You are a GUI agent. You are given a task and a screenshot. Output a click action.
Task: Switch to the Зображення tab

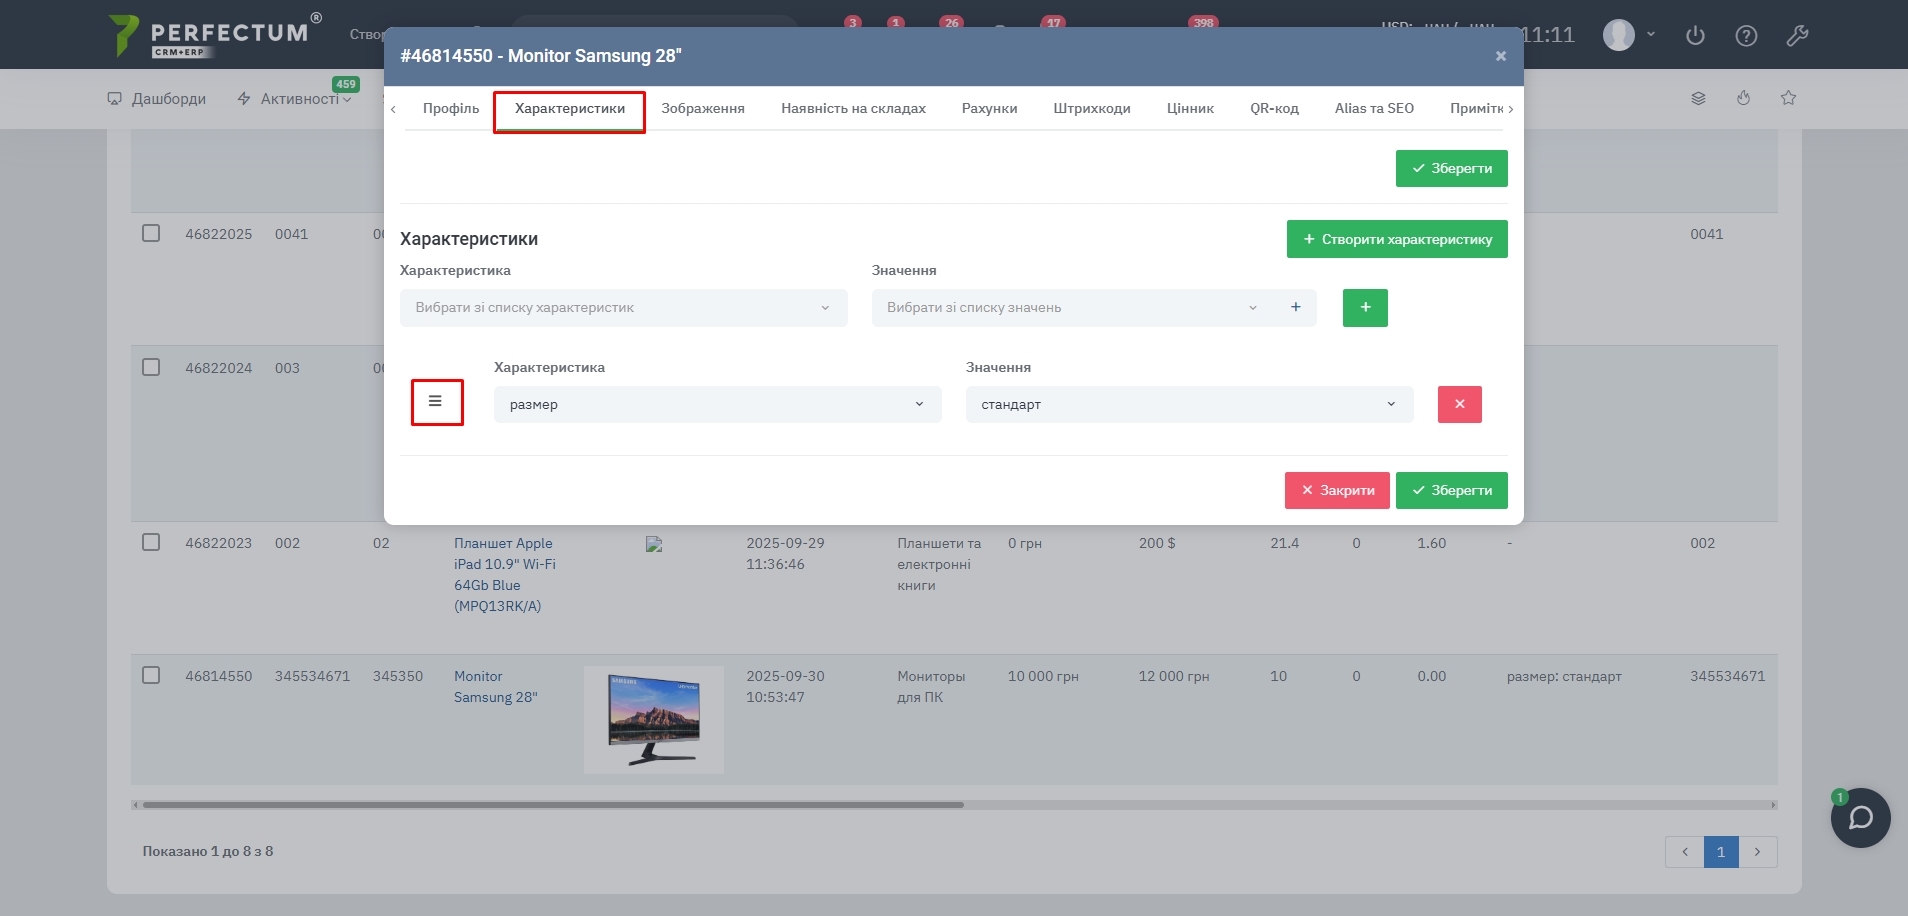[x=702, y=109]
